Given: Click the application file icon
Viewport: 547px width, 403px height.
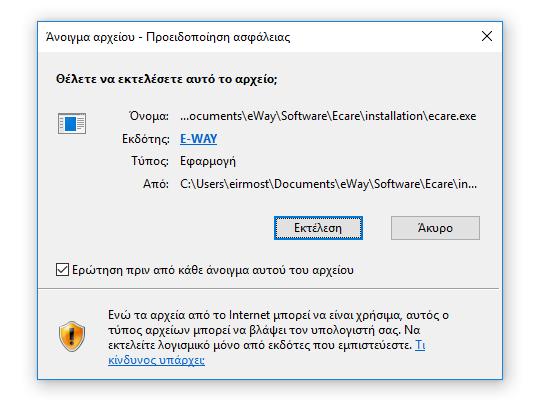Looking at the screenshot, I should (72, 124).
